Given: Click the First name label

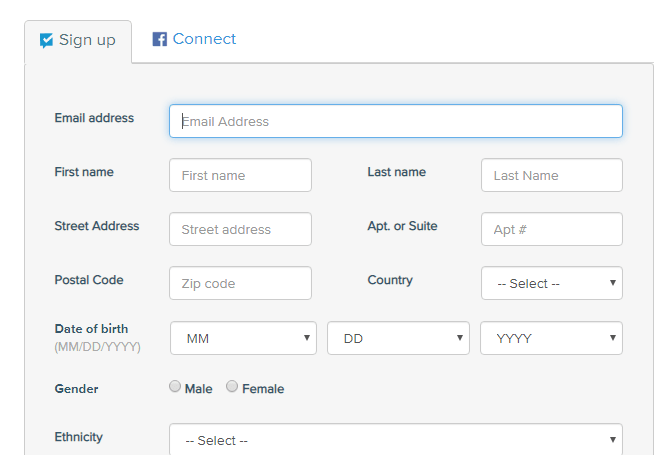Looking at the screenshot, I should click(x=84, y=172).
